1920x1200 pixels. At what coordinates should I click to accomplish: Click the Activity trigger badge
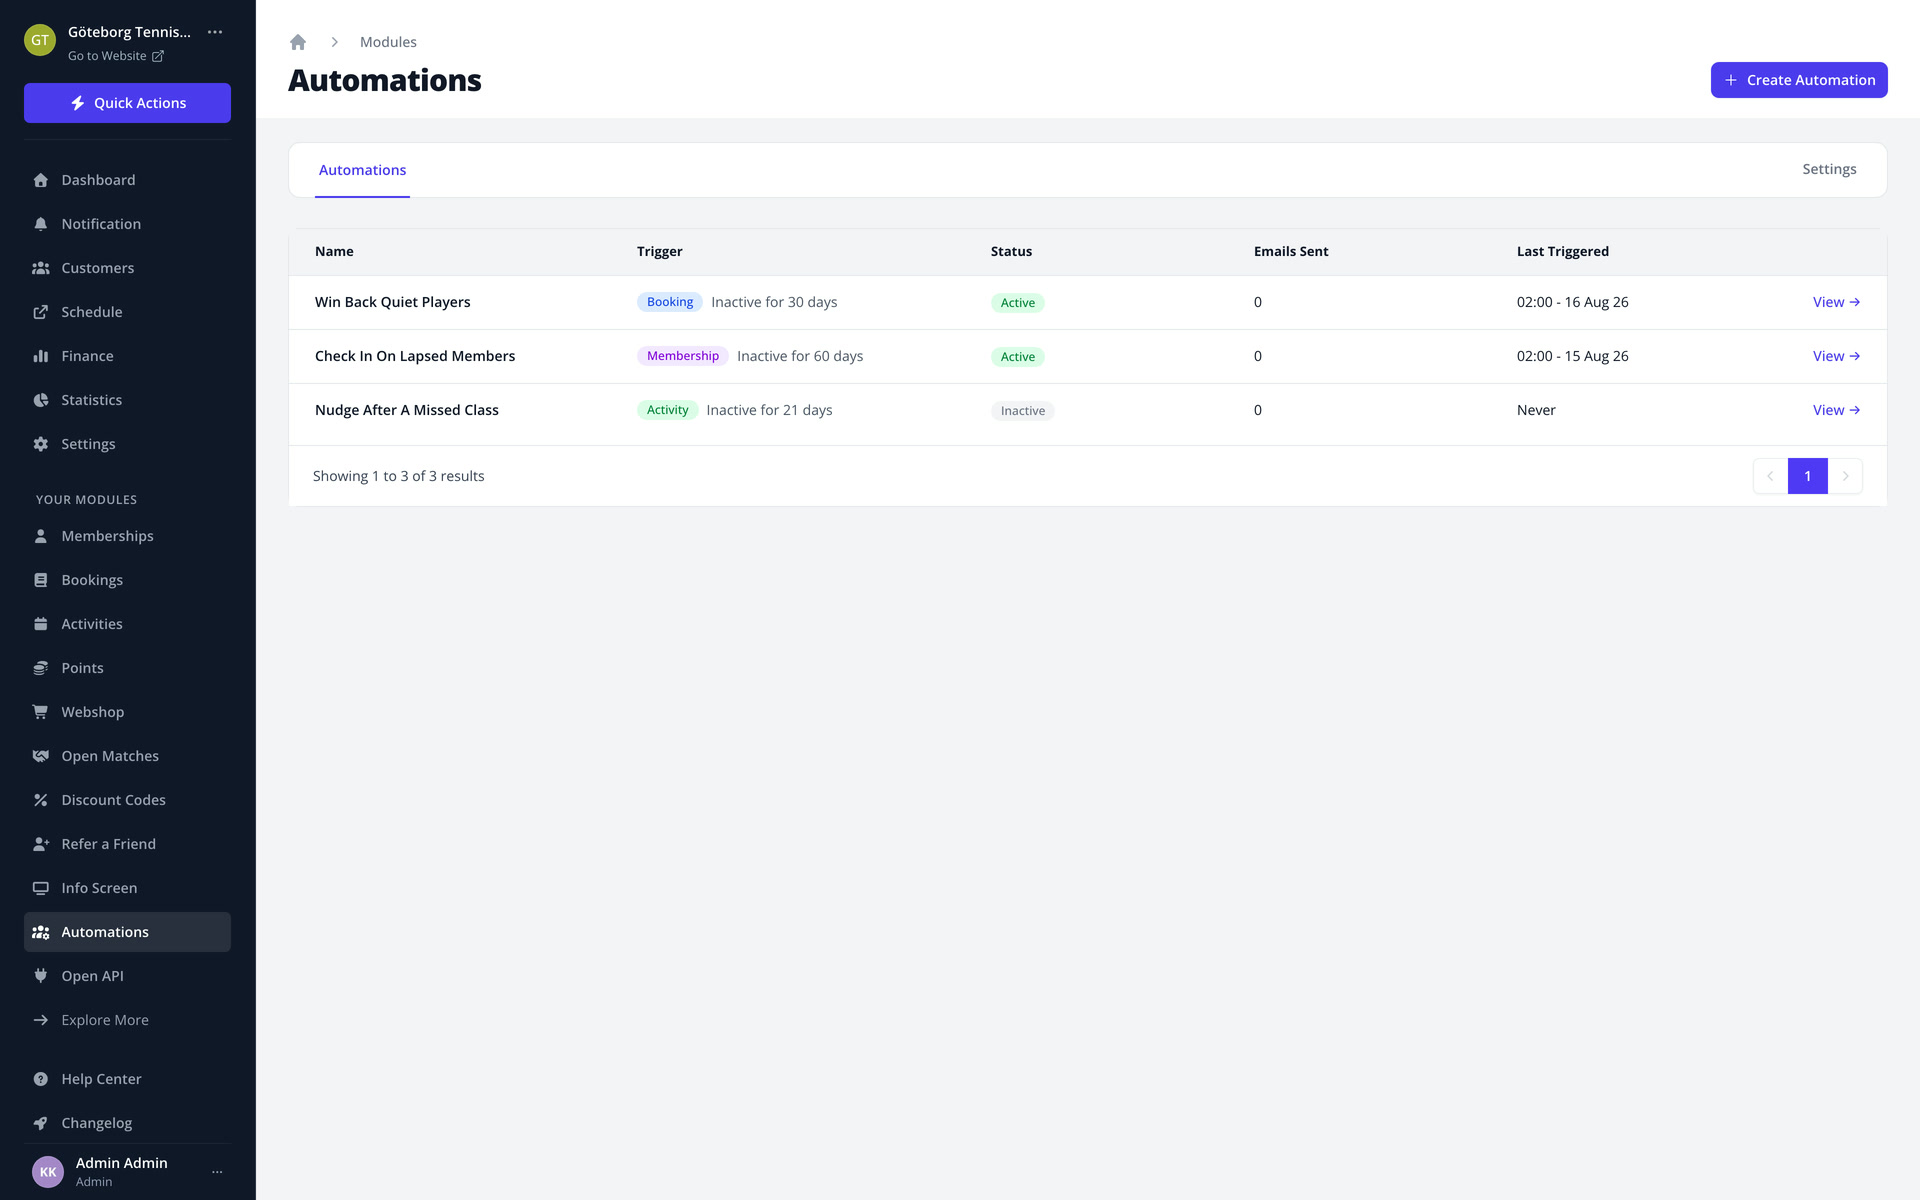[667, 410]
